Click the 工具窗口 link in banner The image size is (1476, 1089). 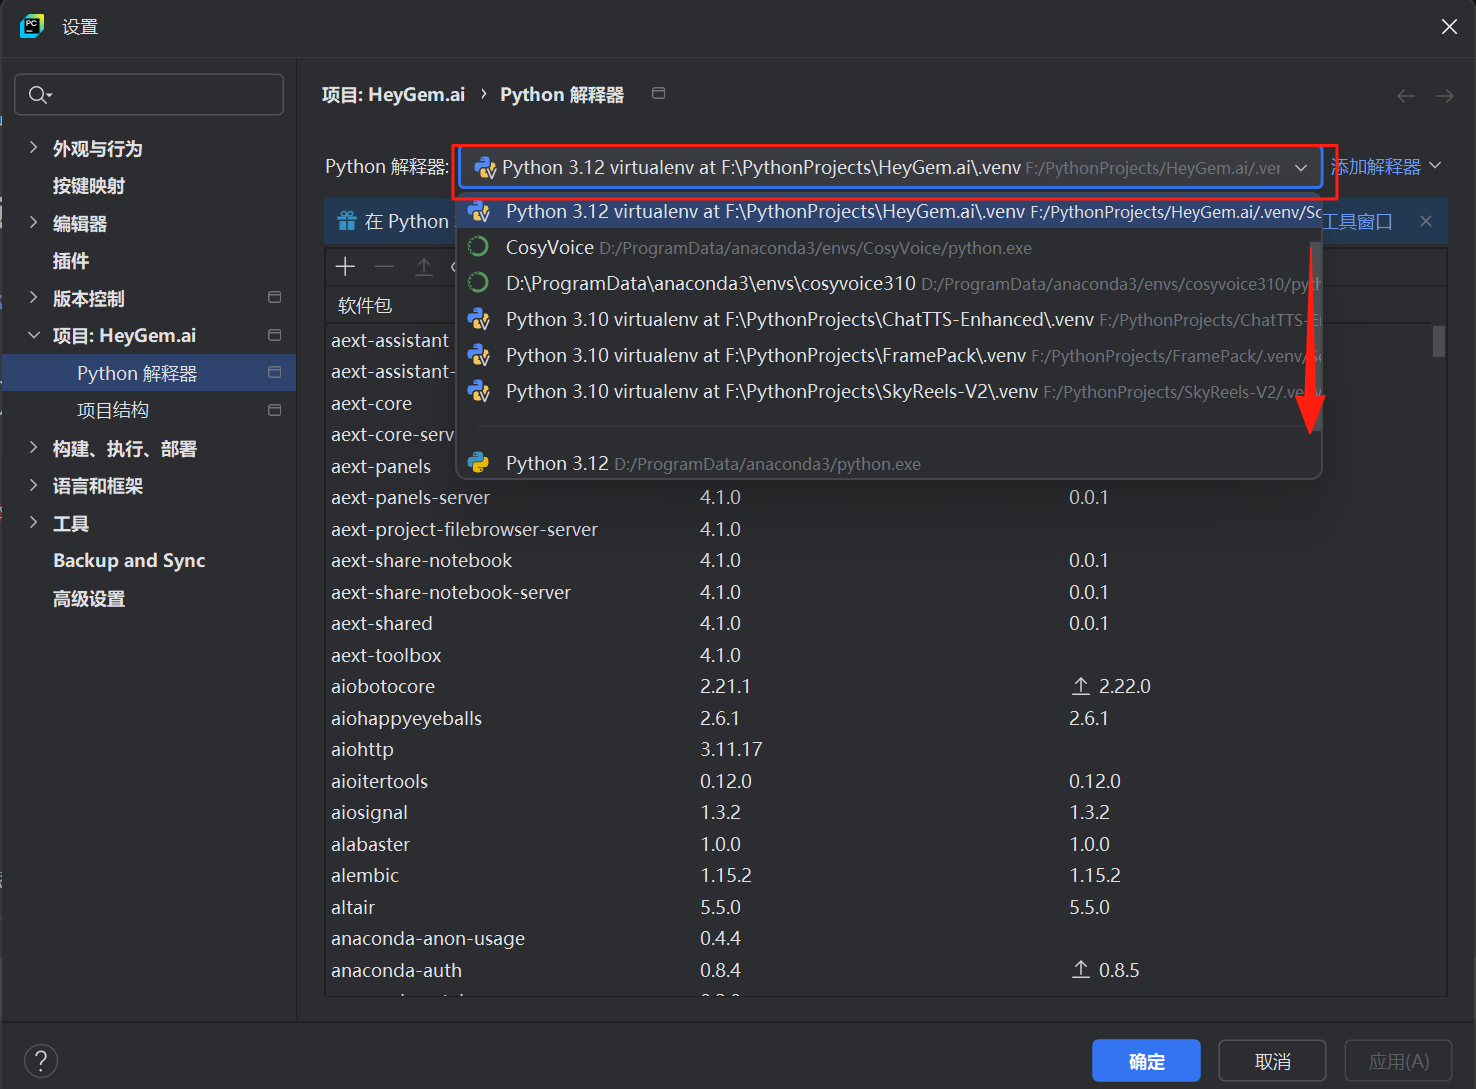pyautogui.click(x=1358, y=221)
